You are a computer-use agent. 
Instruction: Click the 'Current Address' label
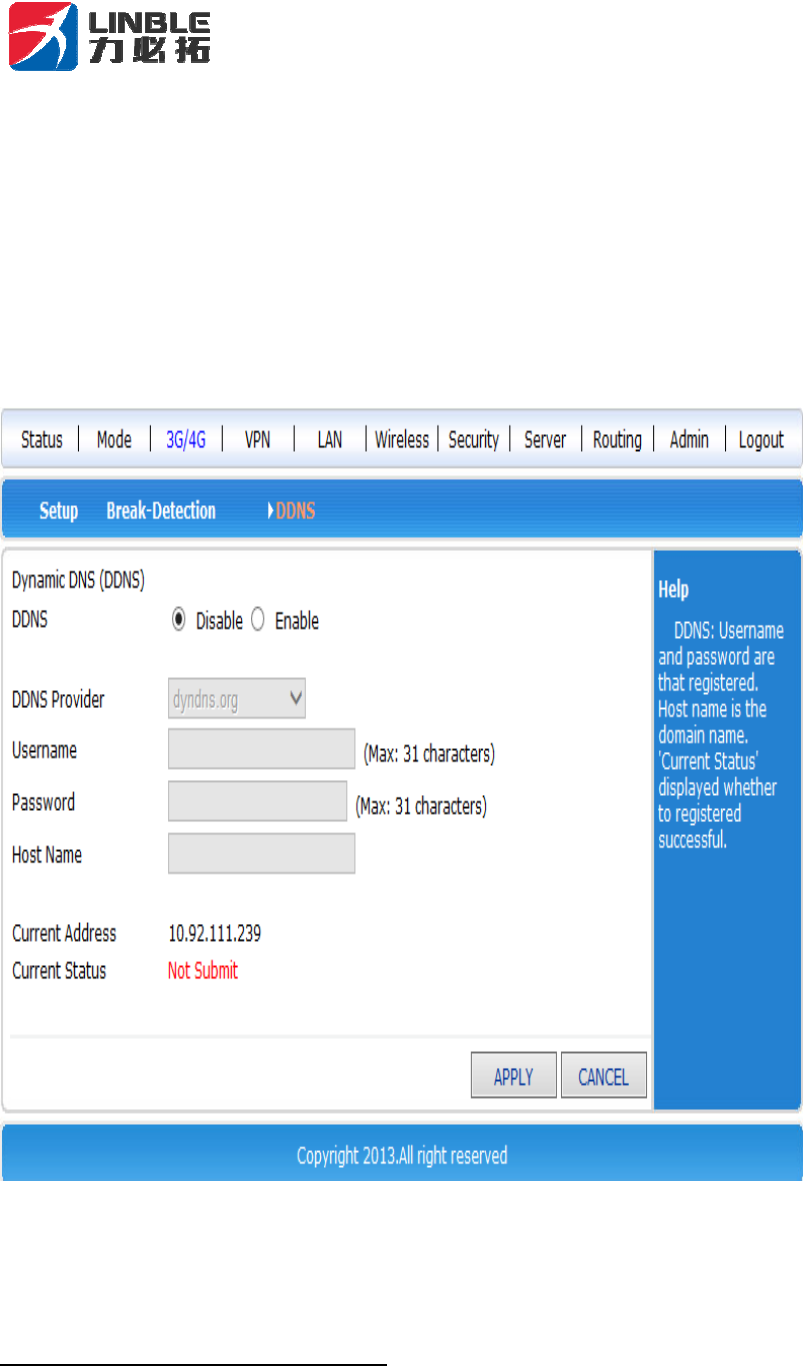click(64, 933)
